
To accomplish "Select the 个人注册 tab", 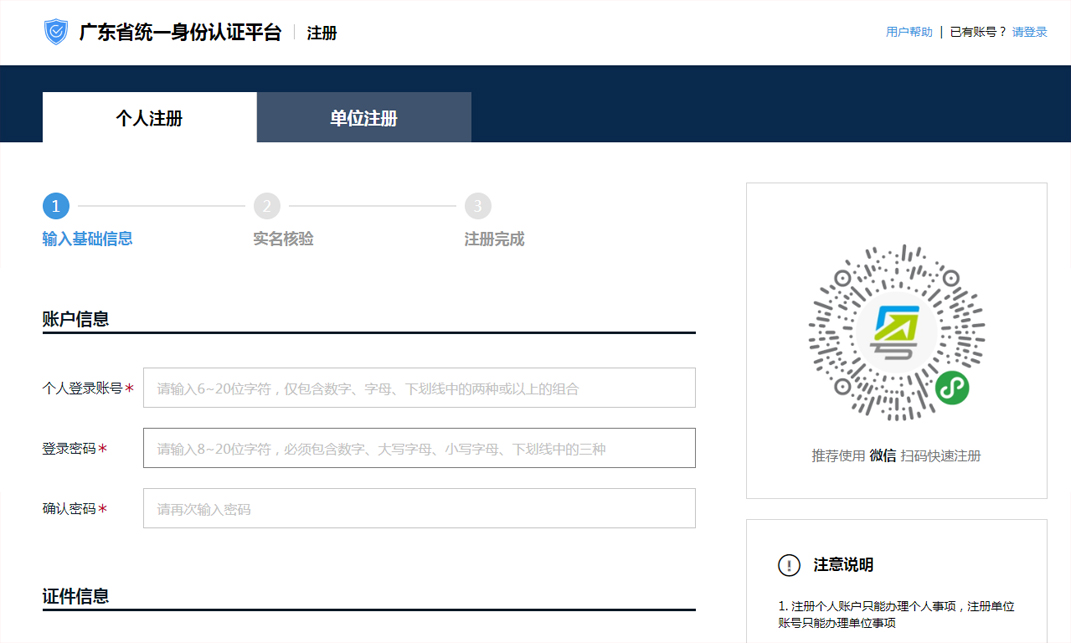I will point(149,118).
